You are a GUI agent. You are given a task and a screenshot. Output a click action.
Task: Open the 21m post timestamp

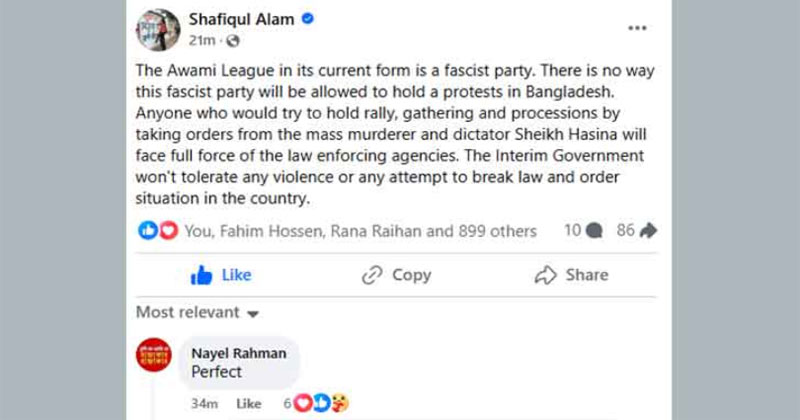click(x=201, y=41)
